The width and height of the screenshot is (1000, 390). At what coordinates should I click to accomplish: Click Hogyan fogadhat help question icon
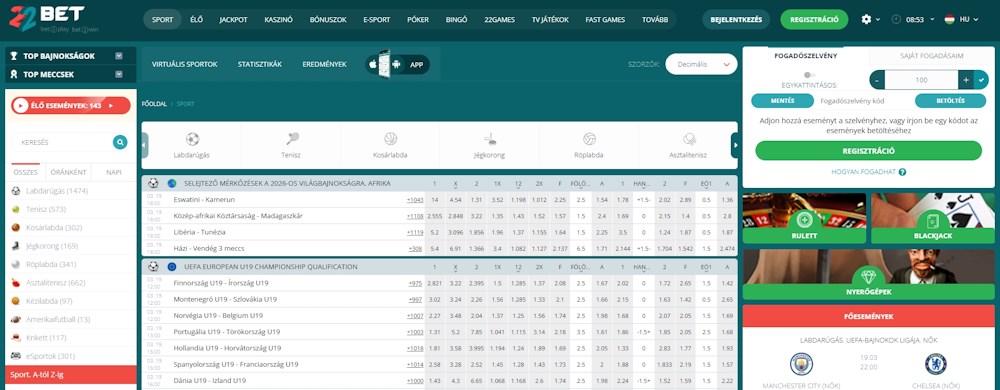902,172
